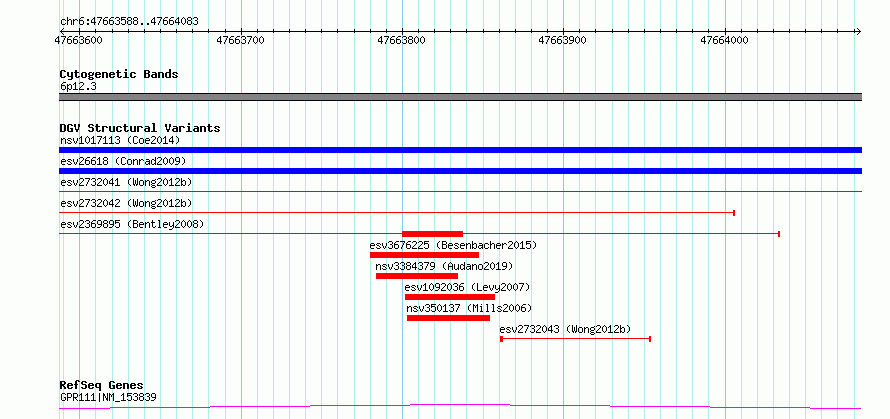Select the blue esv26618 variant bar
This screenshot has height=419, width=890.
tap(460, 171)
